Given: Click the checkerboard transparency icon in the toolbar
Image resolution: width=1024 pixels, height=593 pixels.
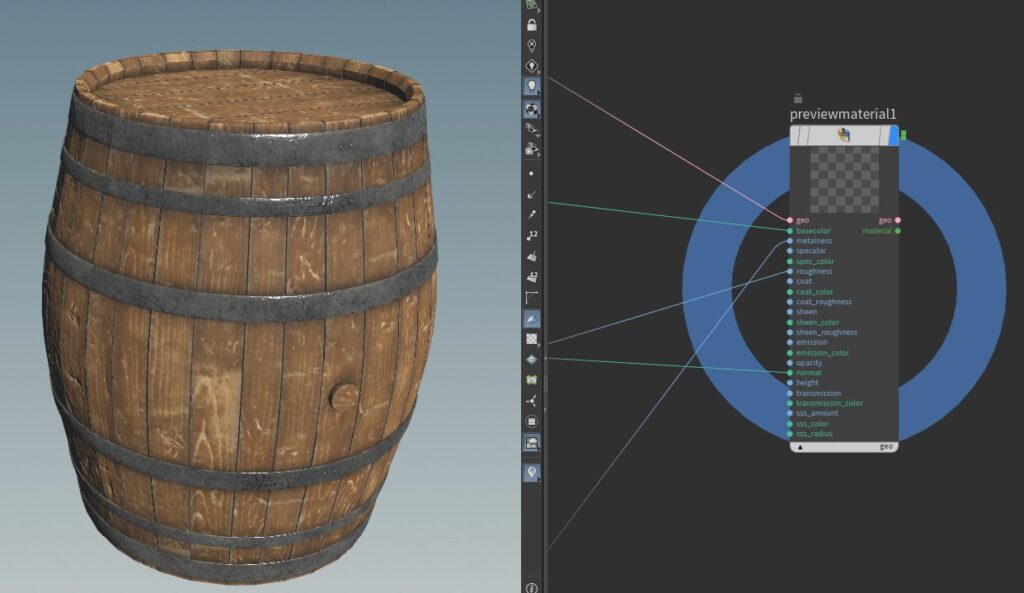Looking at the screenshot, I should [x=532, y=339].
